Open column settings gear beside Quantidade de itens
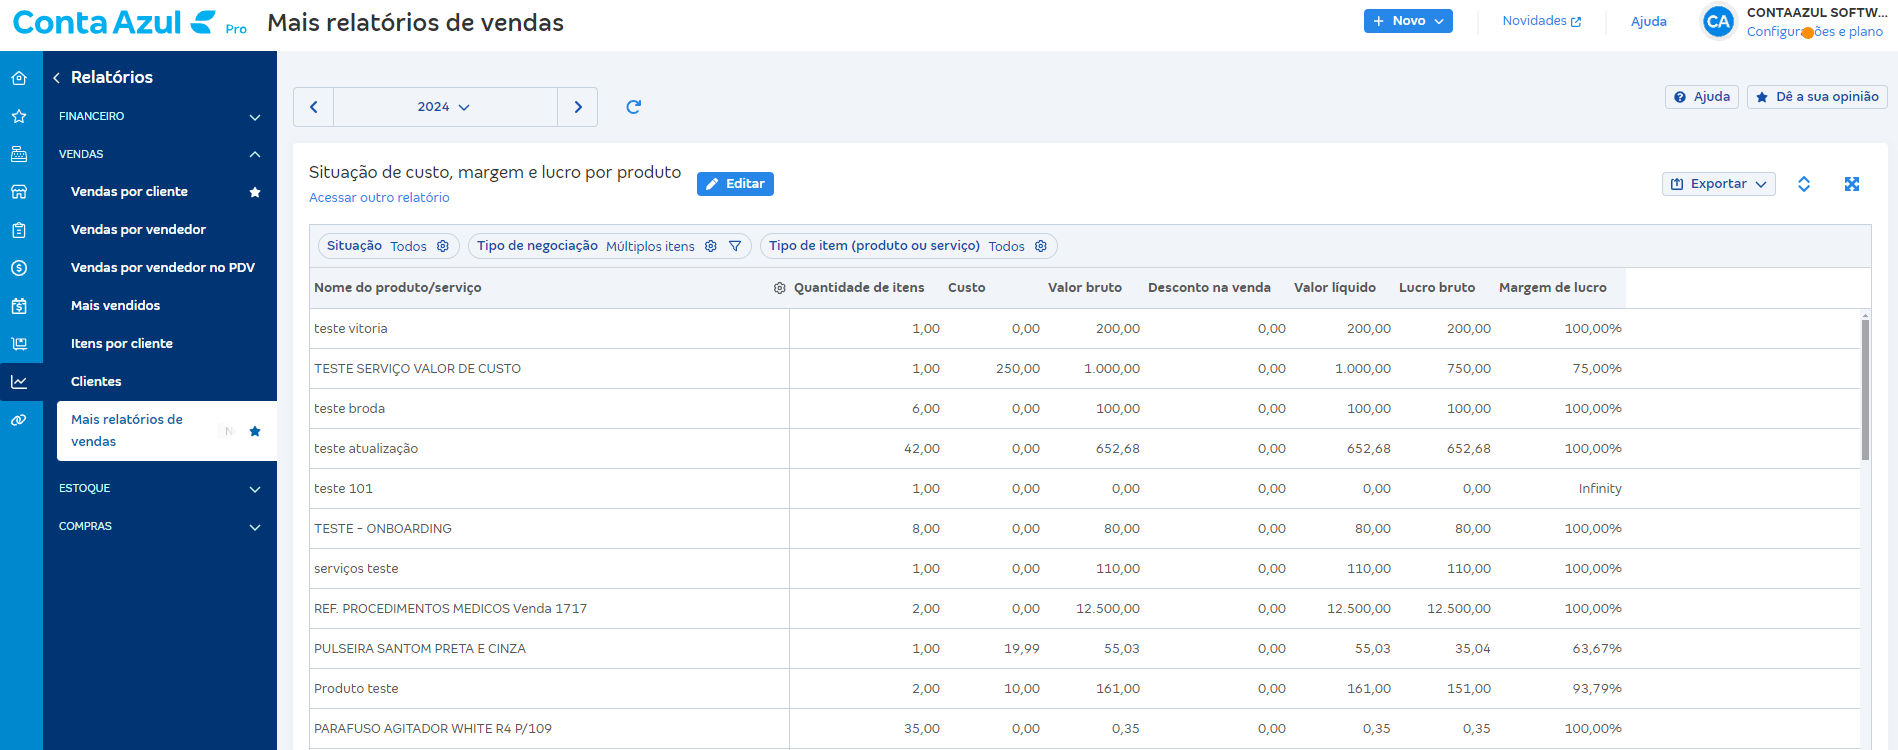 [x=780, y=288]
